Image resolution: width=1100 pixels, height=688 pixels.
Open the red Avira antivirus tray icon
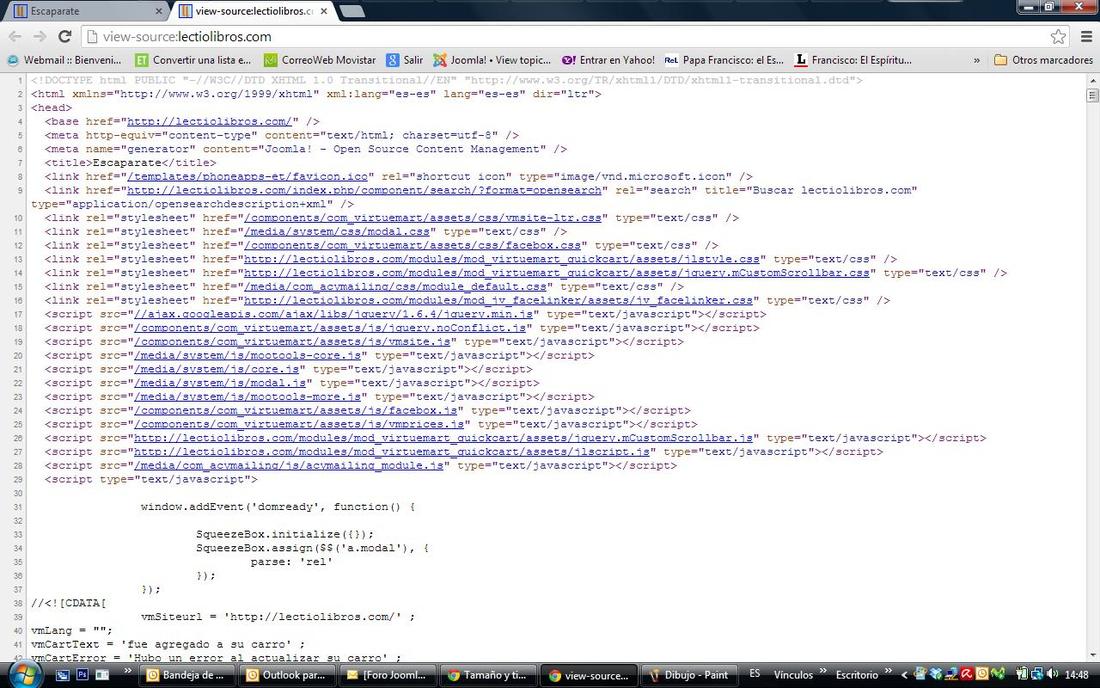click(967, 674)
